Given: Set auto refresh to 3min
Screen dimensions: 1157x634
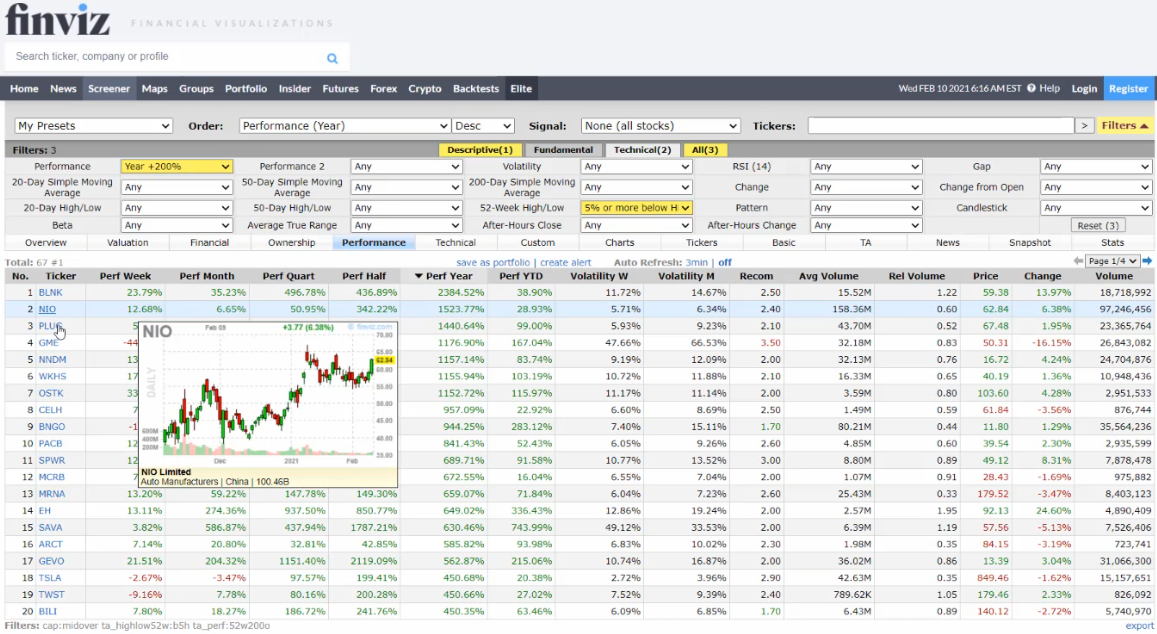Looking at the screenshot, I should click(x=696, y=262).
